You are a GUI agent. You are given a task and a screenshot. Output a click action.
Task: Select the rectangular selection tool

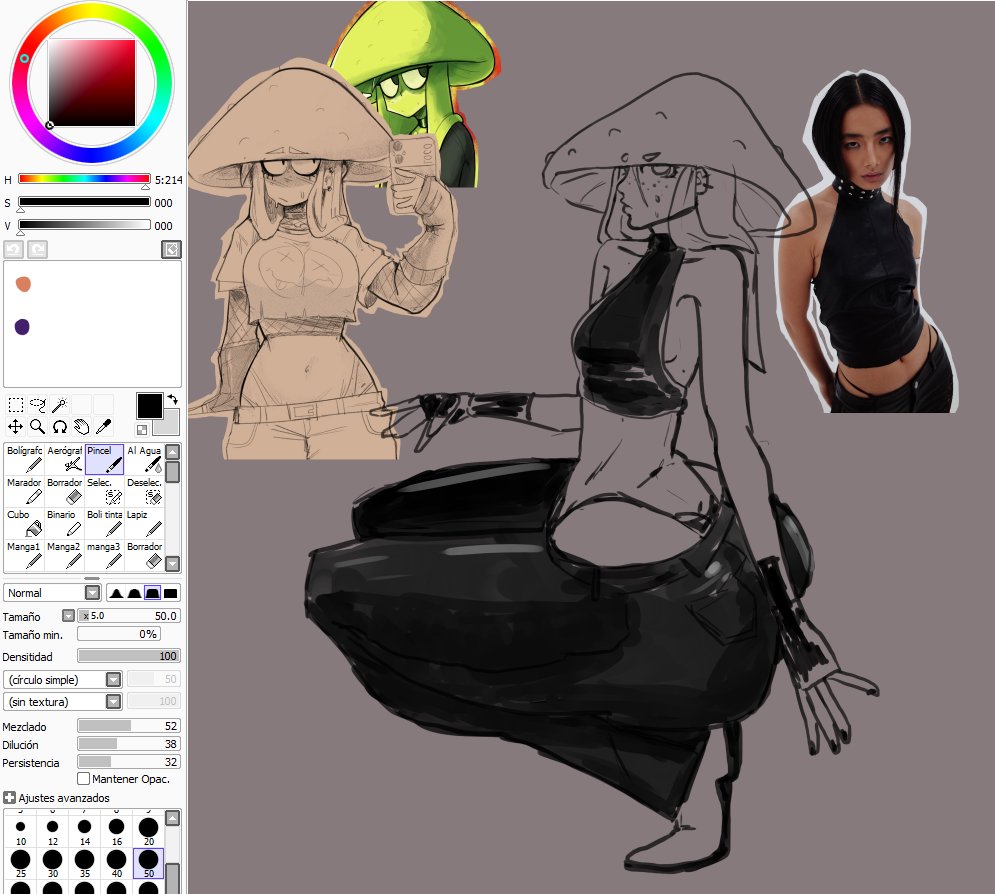click(x=15, y=405)
